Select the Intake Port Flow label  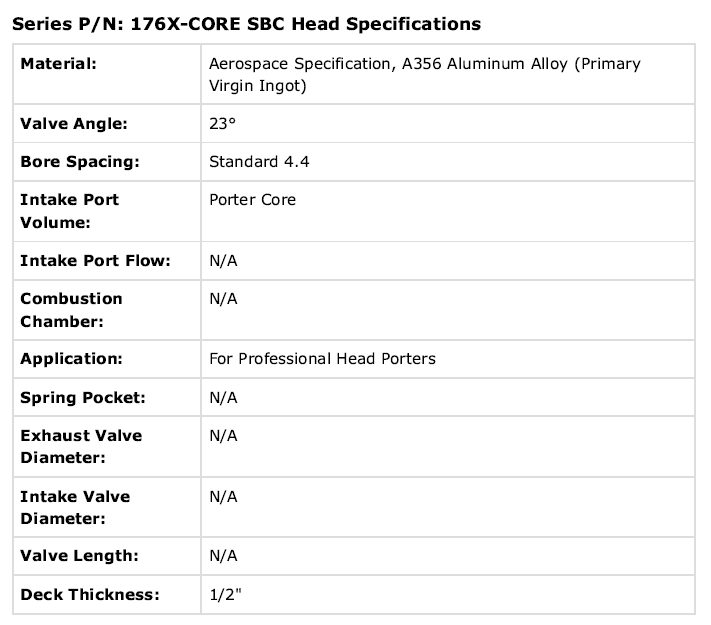(95, 261)
